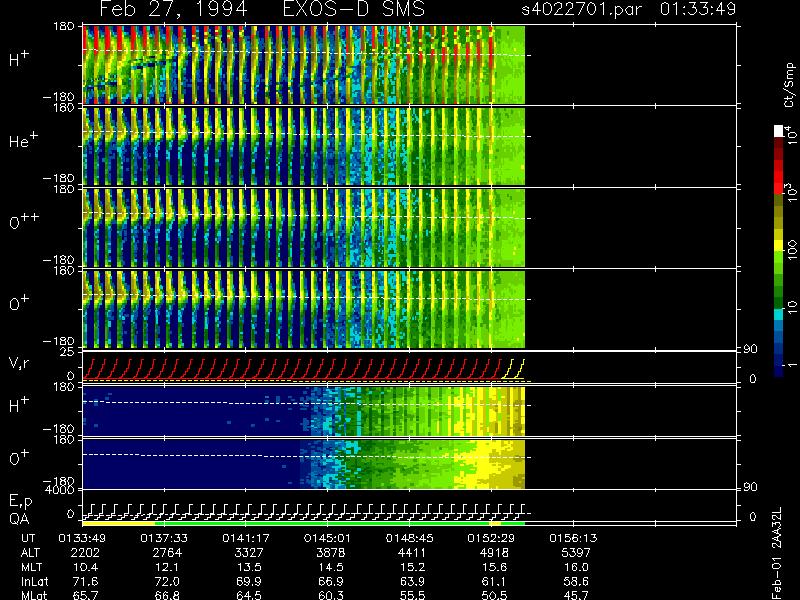800x600 pixels.
Task: Pick the cyan band of the color bar
Action: click(779, 315)
